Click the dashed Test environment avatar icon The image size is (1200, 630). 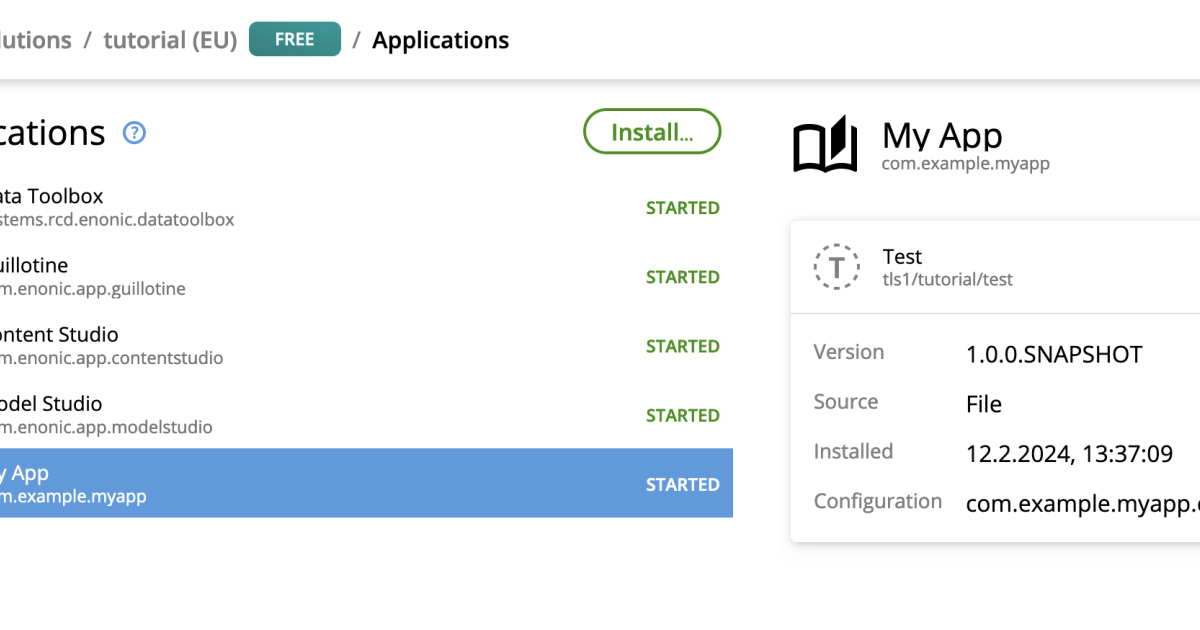[837, 267]
